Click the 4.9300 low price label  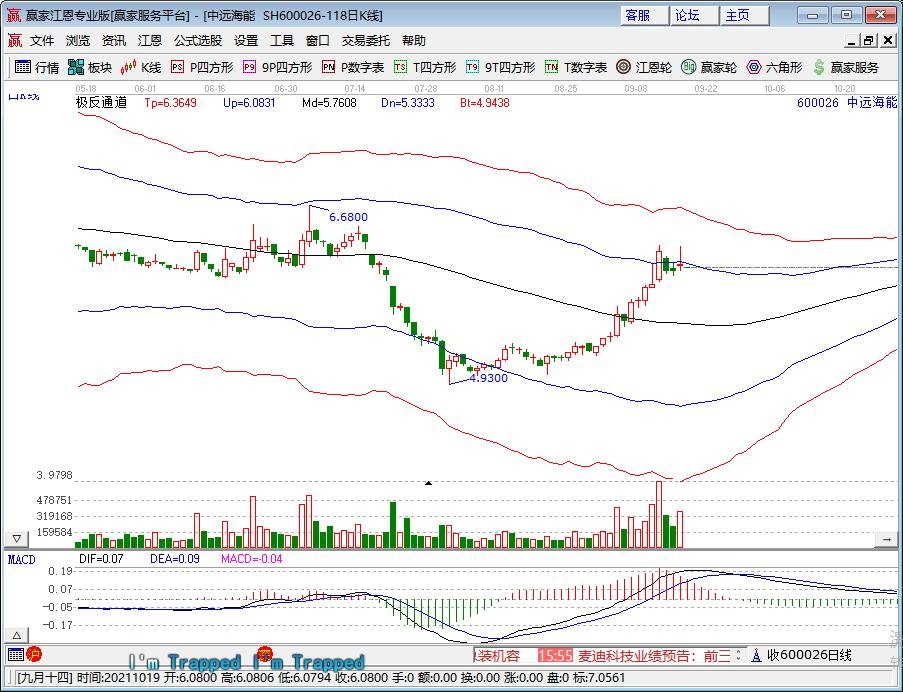click(x=488, y=378)
